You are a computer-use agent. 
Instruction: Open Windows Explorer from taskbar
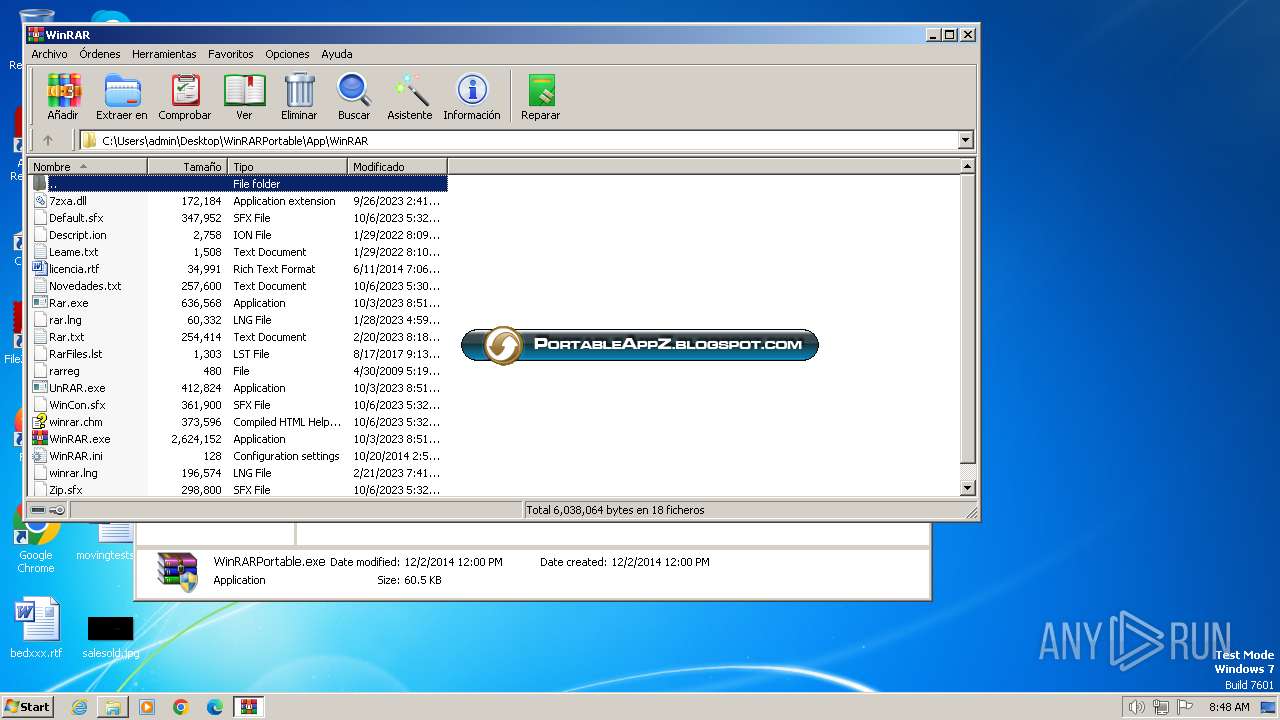113,707
